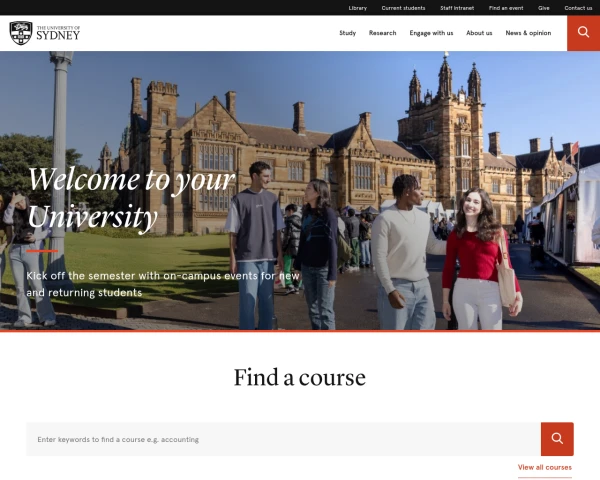Screen dimensions: 600x480
Task: Open the Research menu
Action: (x=382, y=33)
